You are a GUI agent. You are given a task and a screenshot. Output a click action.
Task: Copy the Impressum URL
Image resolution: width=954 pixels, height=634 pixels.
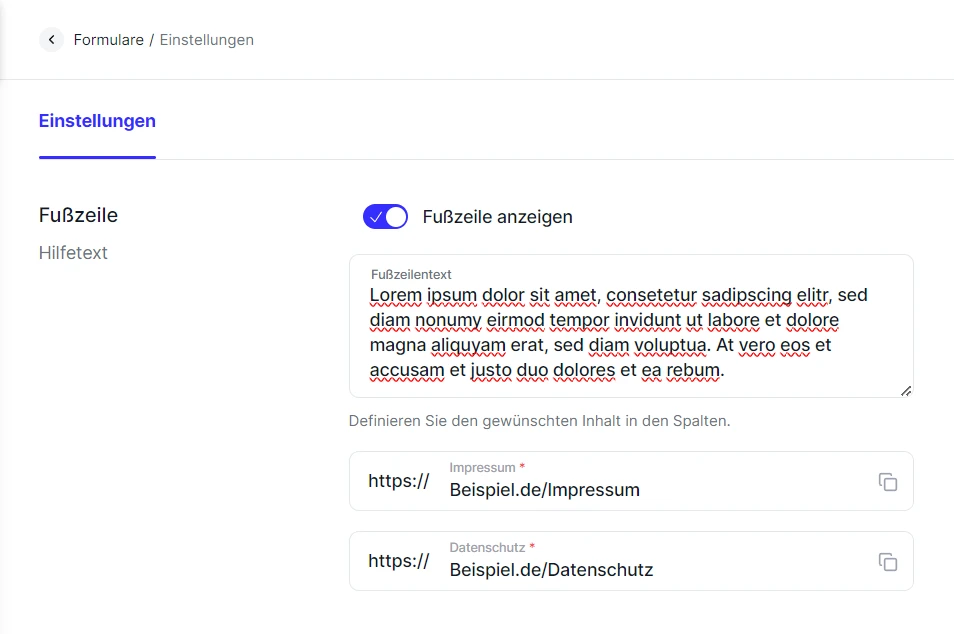(888, 482)
